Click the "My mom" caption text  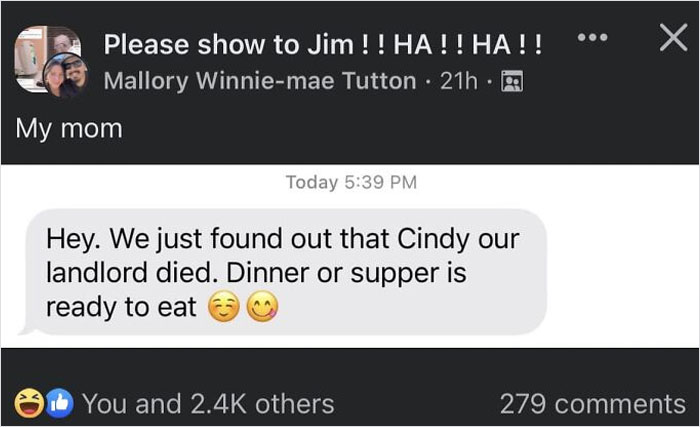[x=69, y=129]
